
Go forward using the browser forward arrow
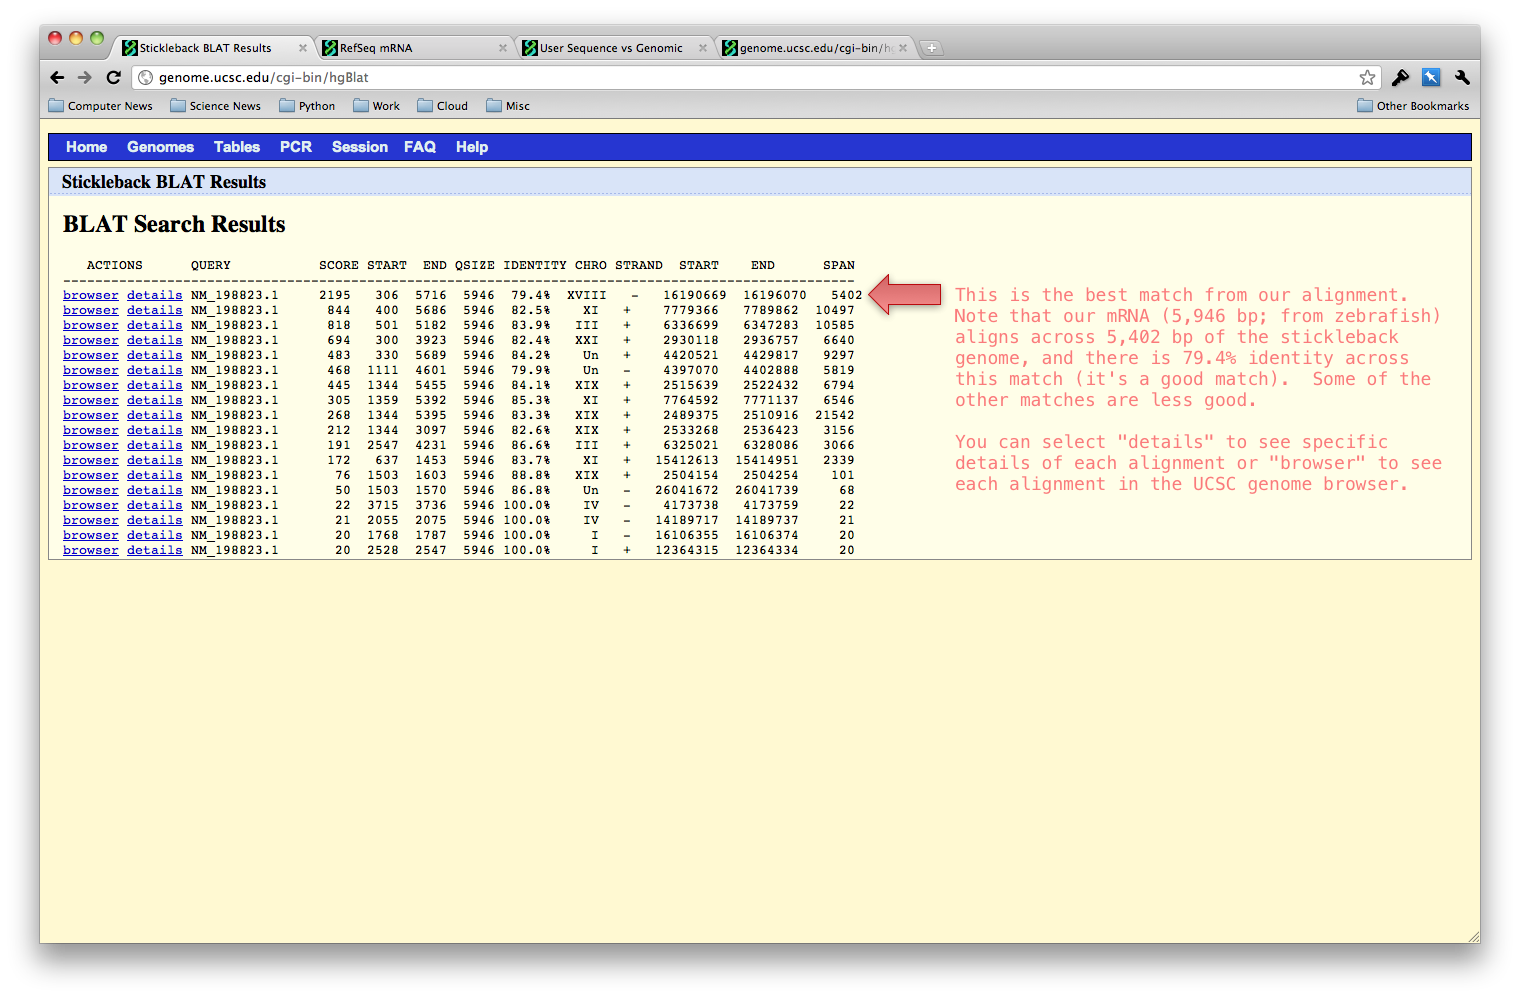pos(85,77)
